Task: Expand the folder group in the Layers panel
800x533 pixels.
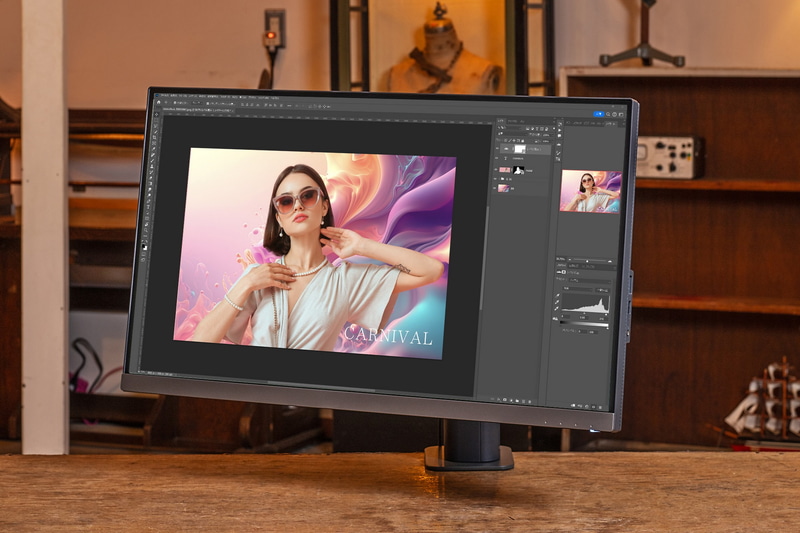Action: 499,179
